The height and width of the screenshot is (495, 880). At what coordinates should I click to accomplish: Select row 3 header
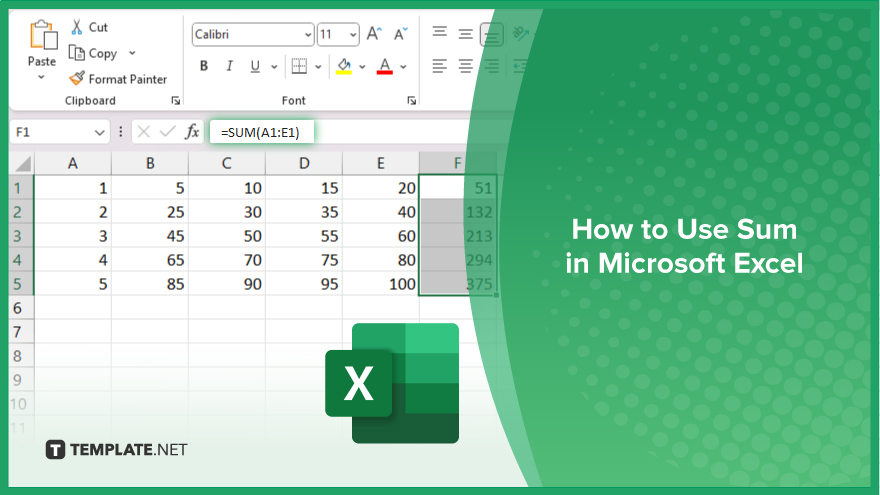21,236
